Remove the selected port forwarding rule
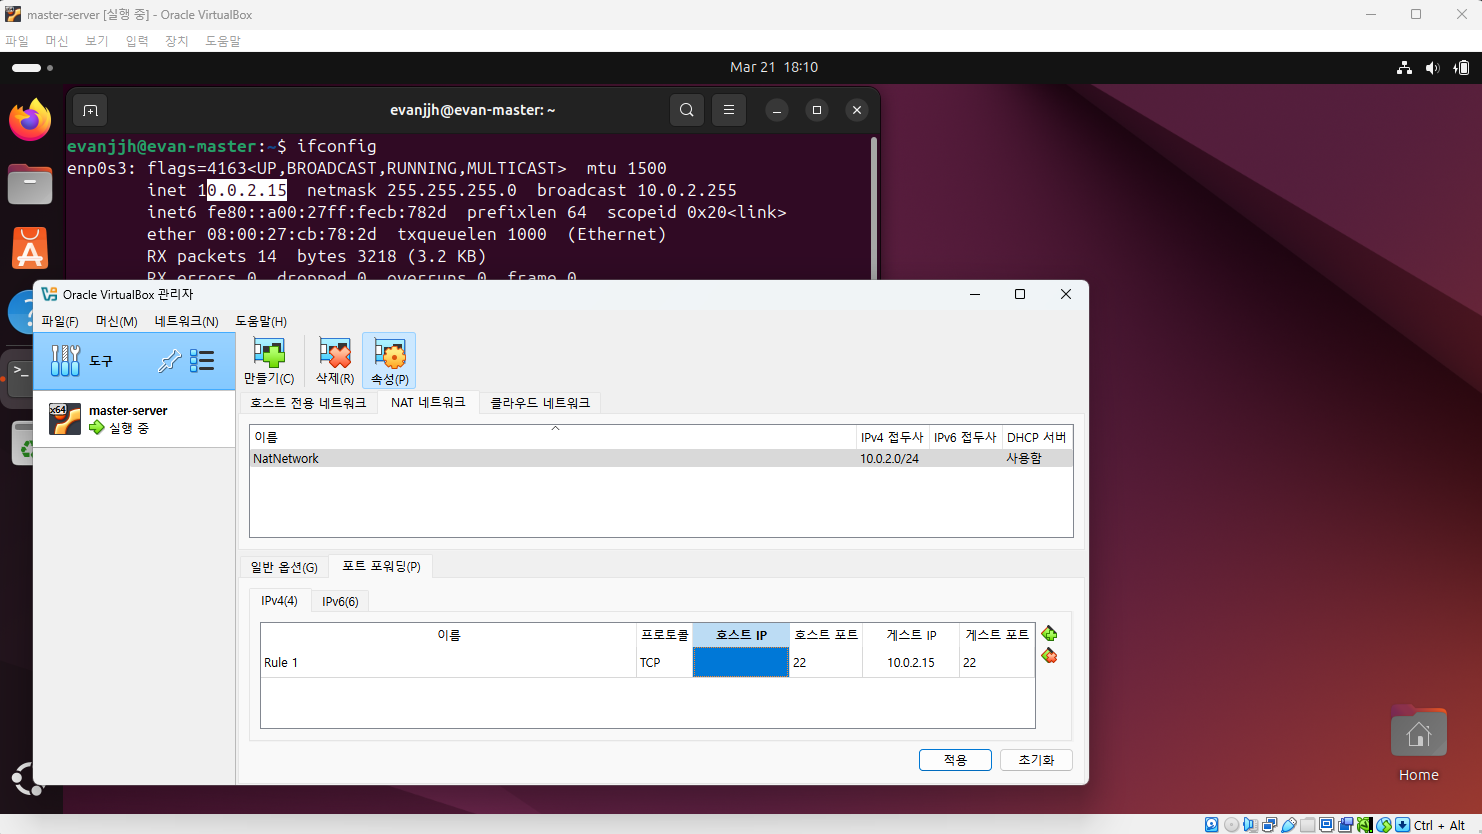Viewport: 1482px width, 834px height. [x=1049, y=655]
